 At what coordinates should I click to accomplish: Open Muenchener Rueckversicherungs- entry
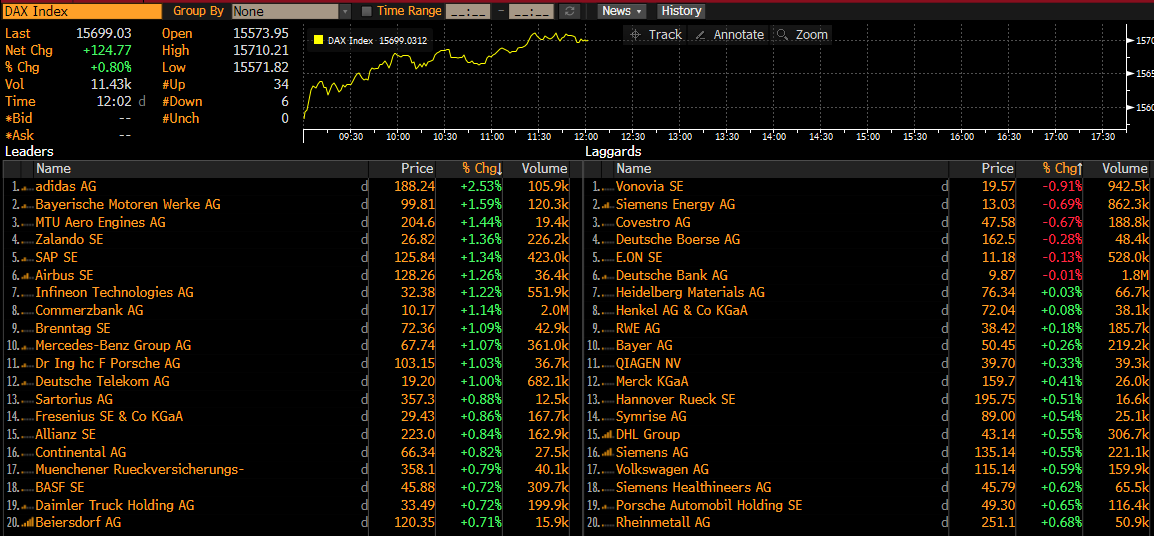[x=140, y=470]
